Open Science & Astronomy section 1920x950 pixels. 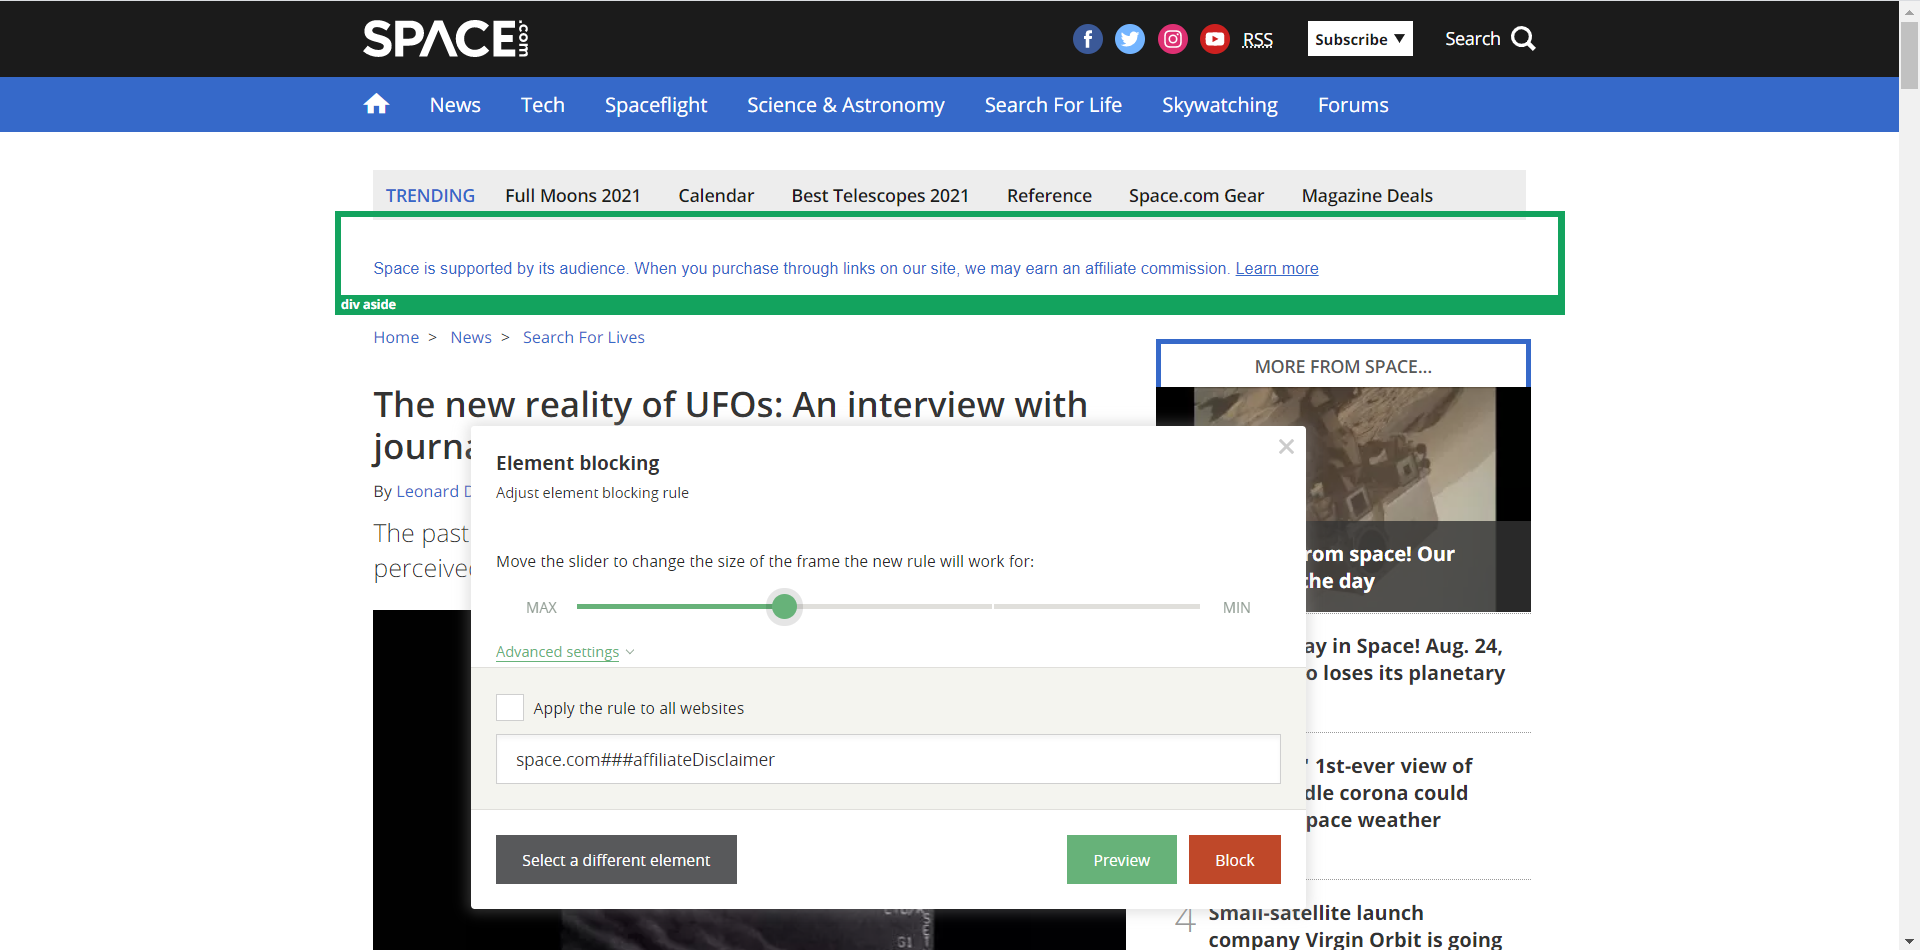[x=846, y=105]
